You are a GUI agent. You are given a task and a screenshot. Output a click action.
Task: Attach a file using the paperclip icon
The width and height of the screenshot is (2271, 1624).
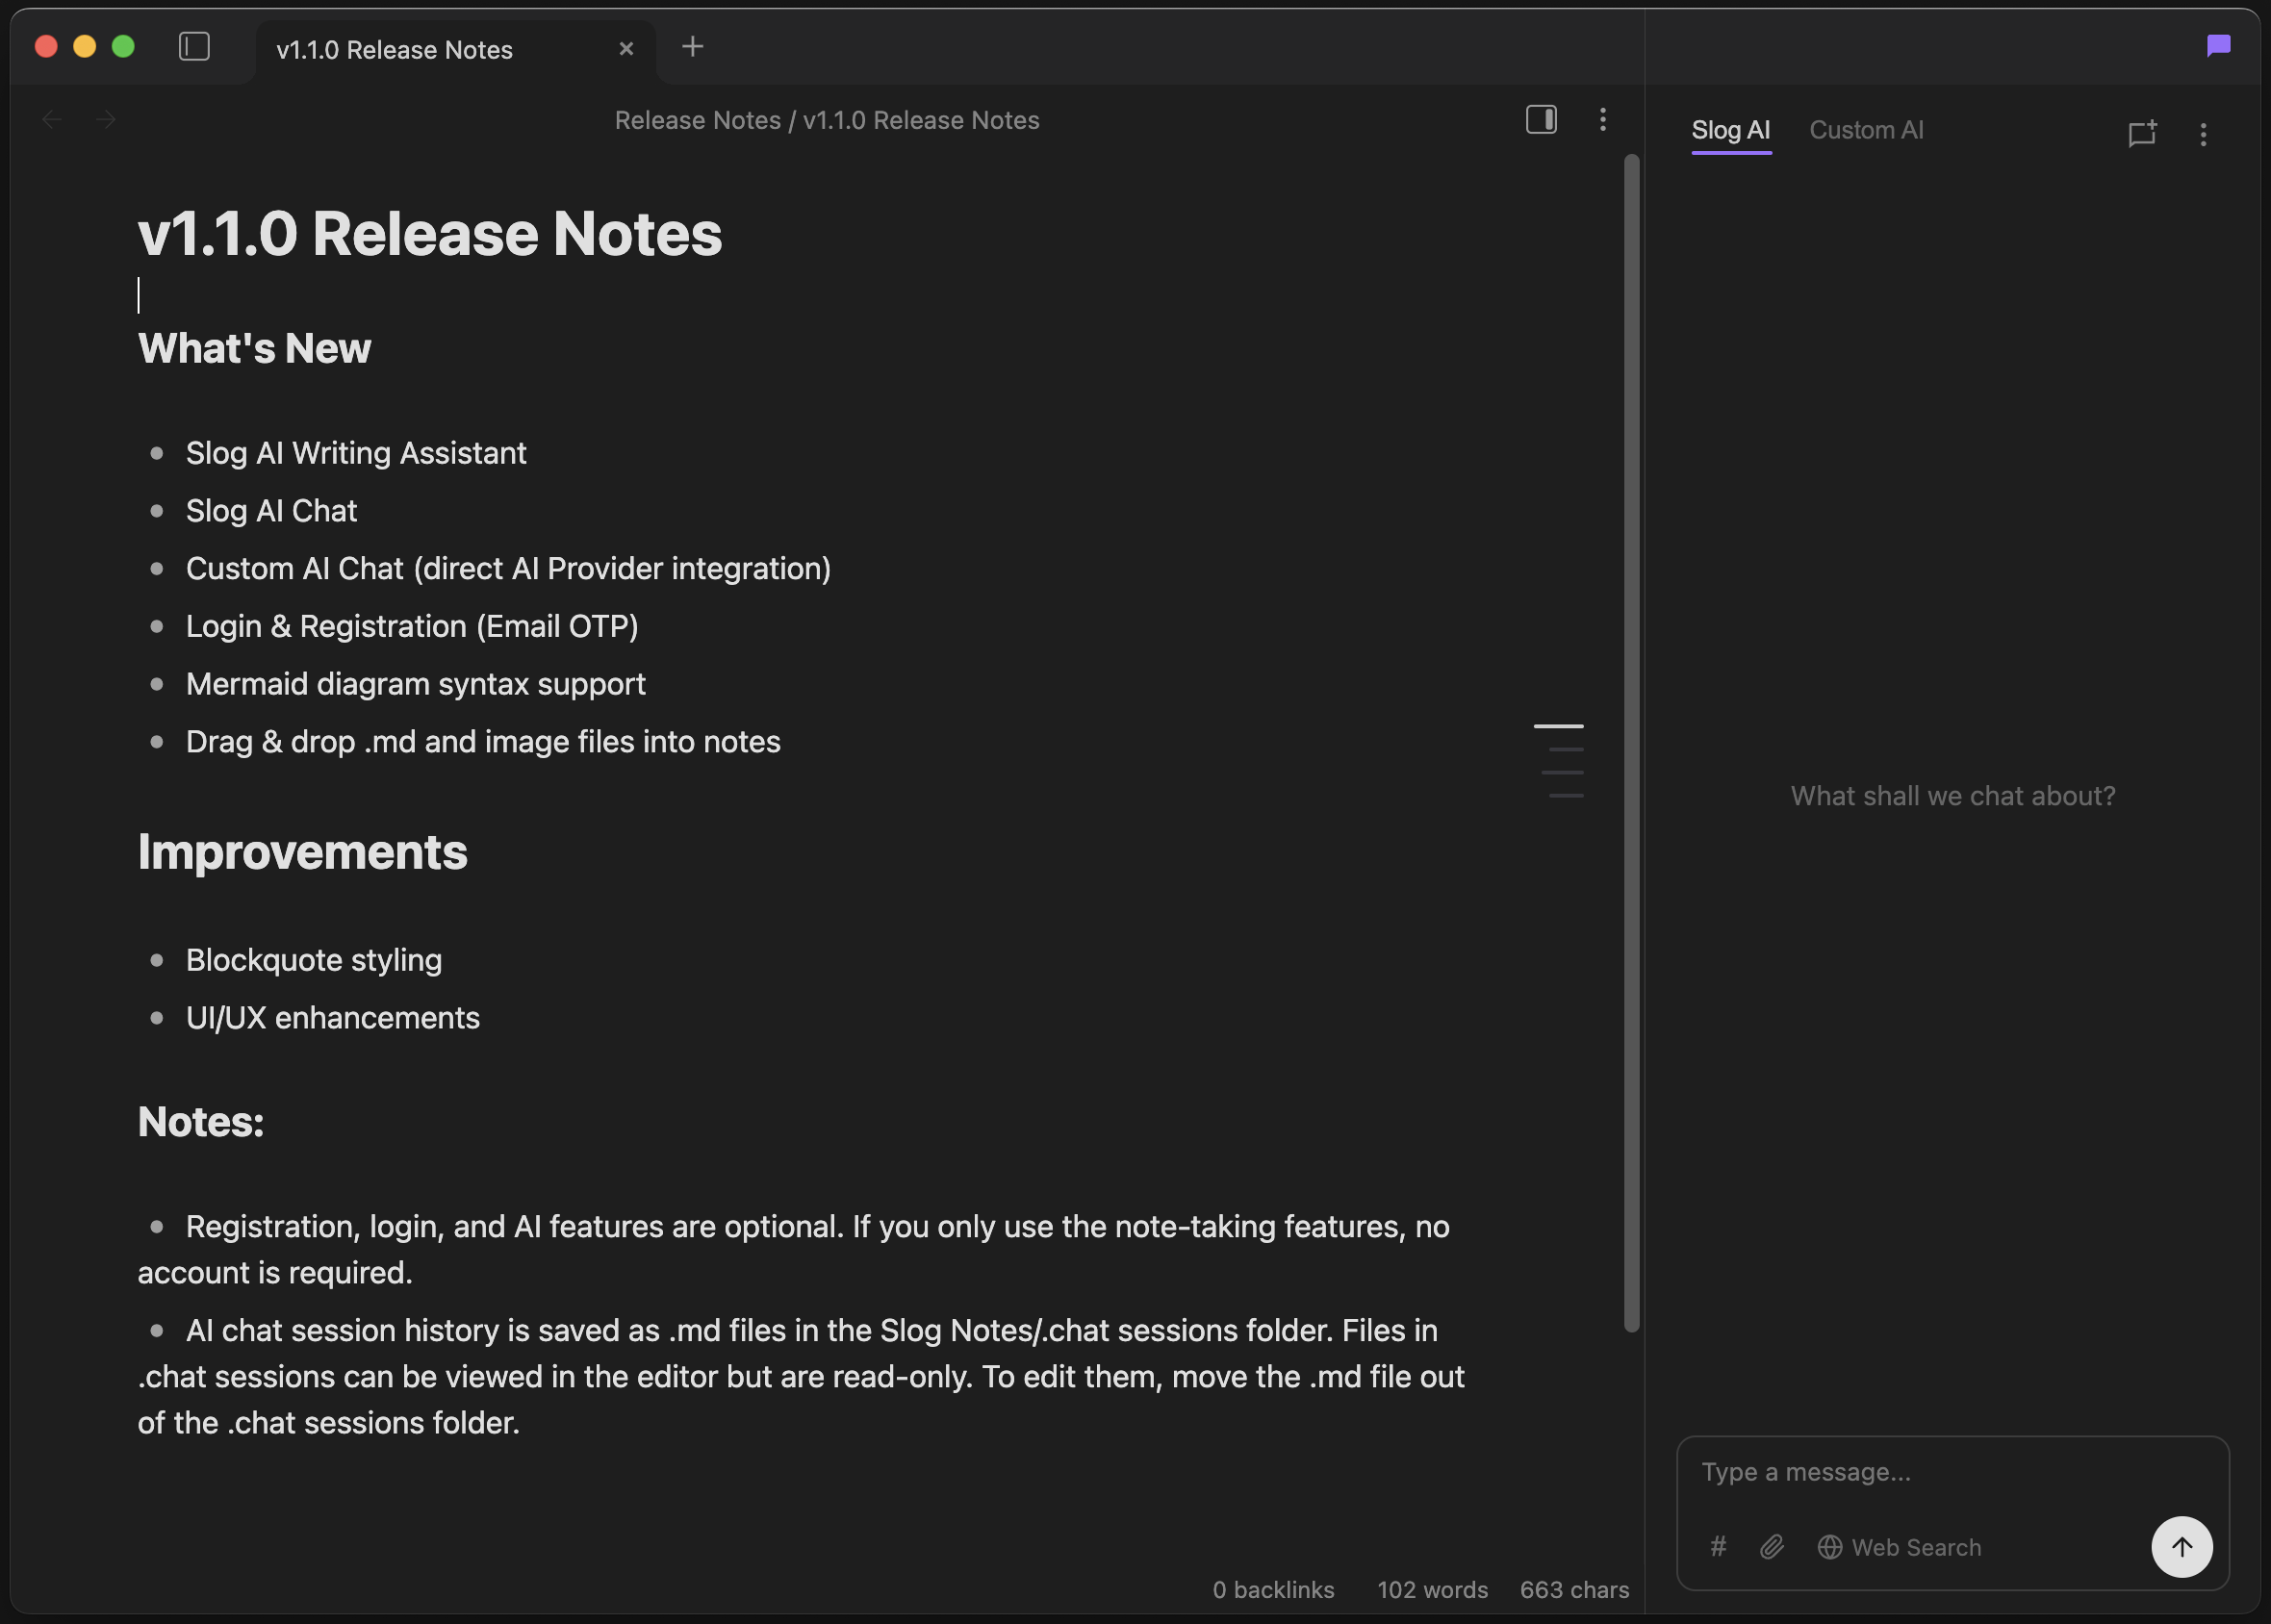coord(1772,1547)
